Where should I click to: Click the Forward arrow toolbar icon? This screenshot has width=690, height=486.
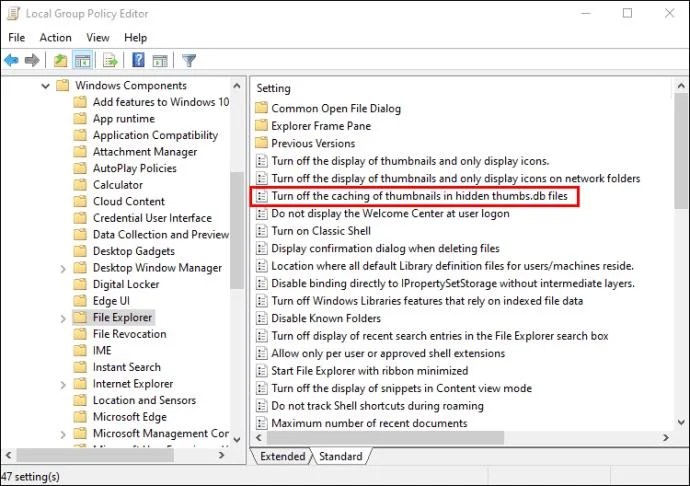[32, 60]
